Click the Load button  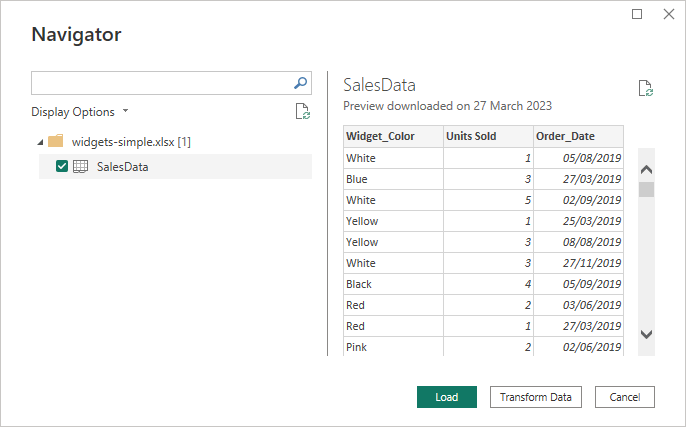tap(446, 397)
